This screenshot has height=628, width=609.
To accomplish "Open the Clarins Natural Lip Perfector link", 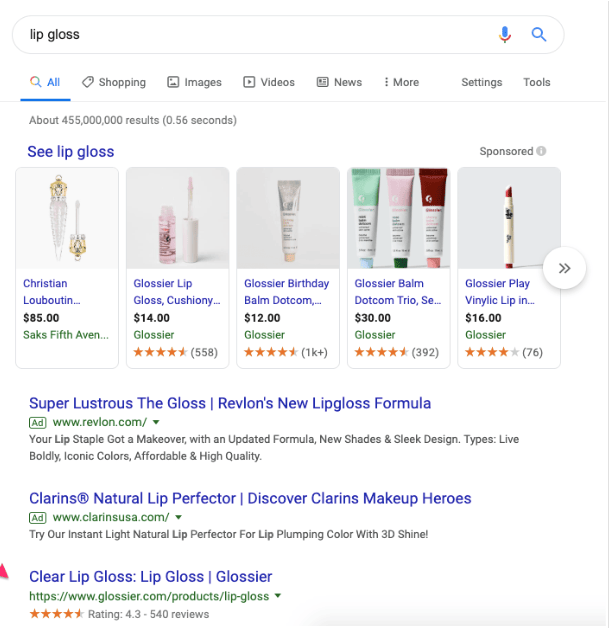I will click(250, 499).
